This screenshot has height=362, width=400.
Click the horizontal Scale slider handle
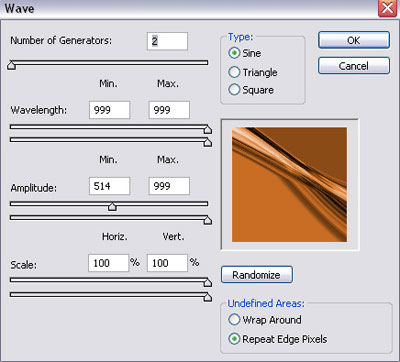pos(208,282)
